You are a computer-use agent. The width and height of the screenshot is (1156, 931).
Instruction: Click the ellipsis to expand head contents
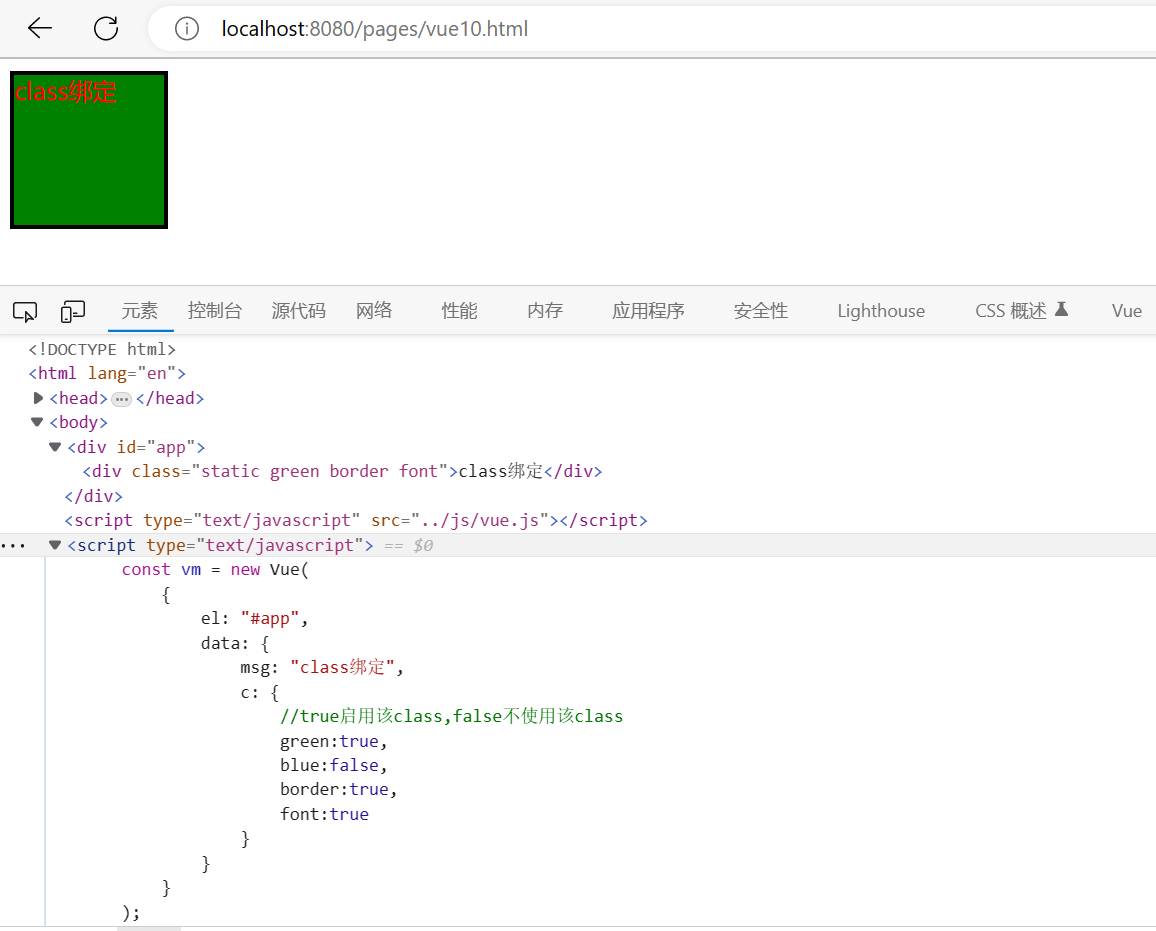pyautogui.click(x=121, y=398)
